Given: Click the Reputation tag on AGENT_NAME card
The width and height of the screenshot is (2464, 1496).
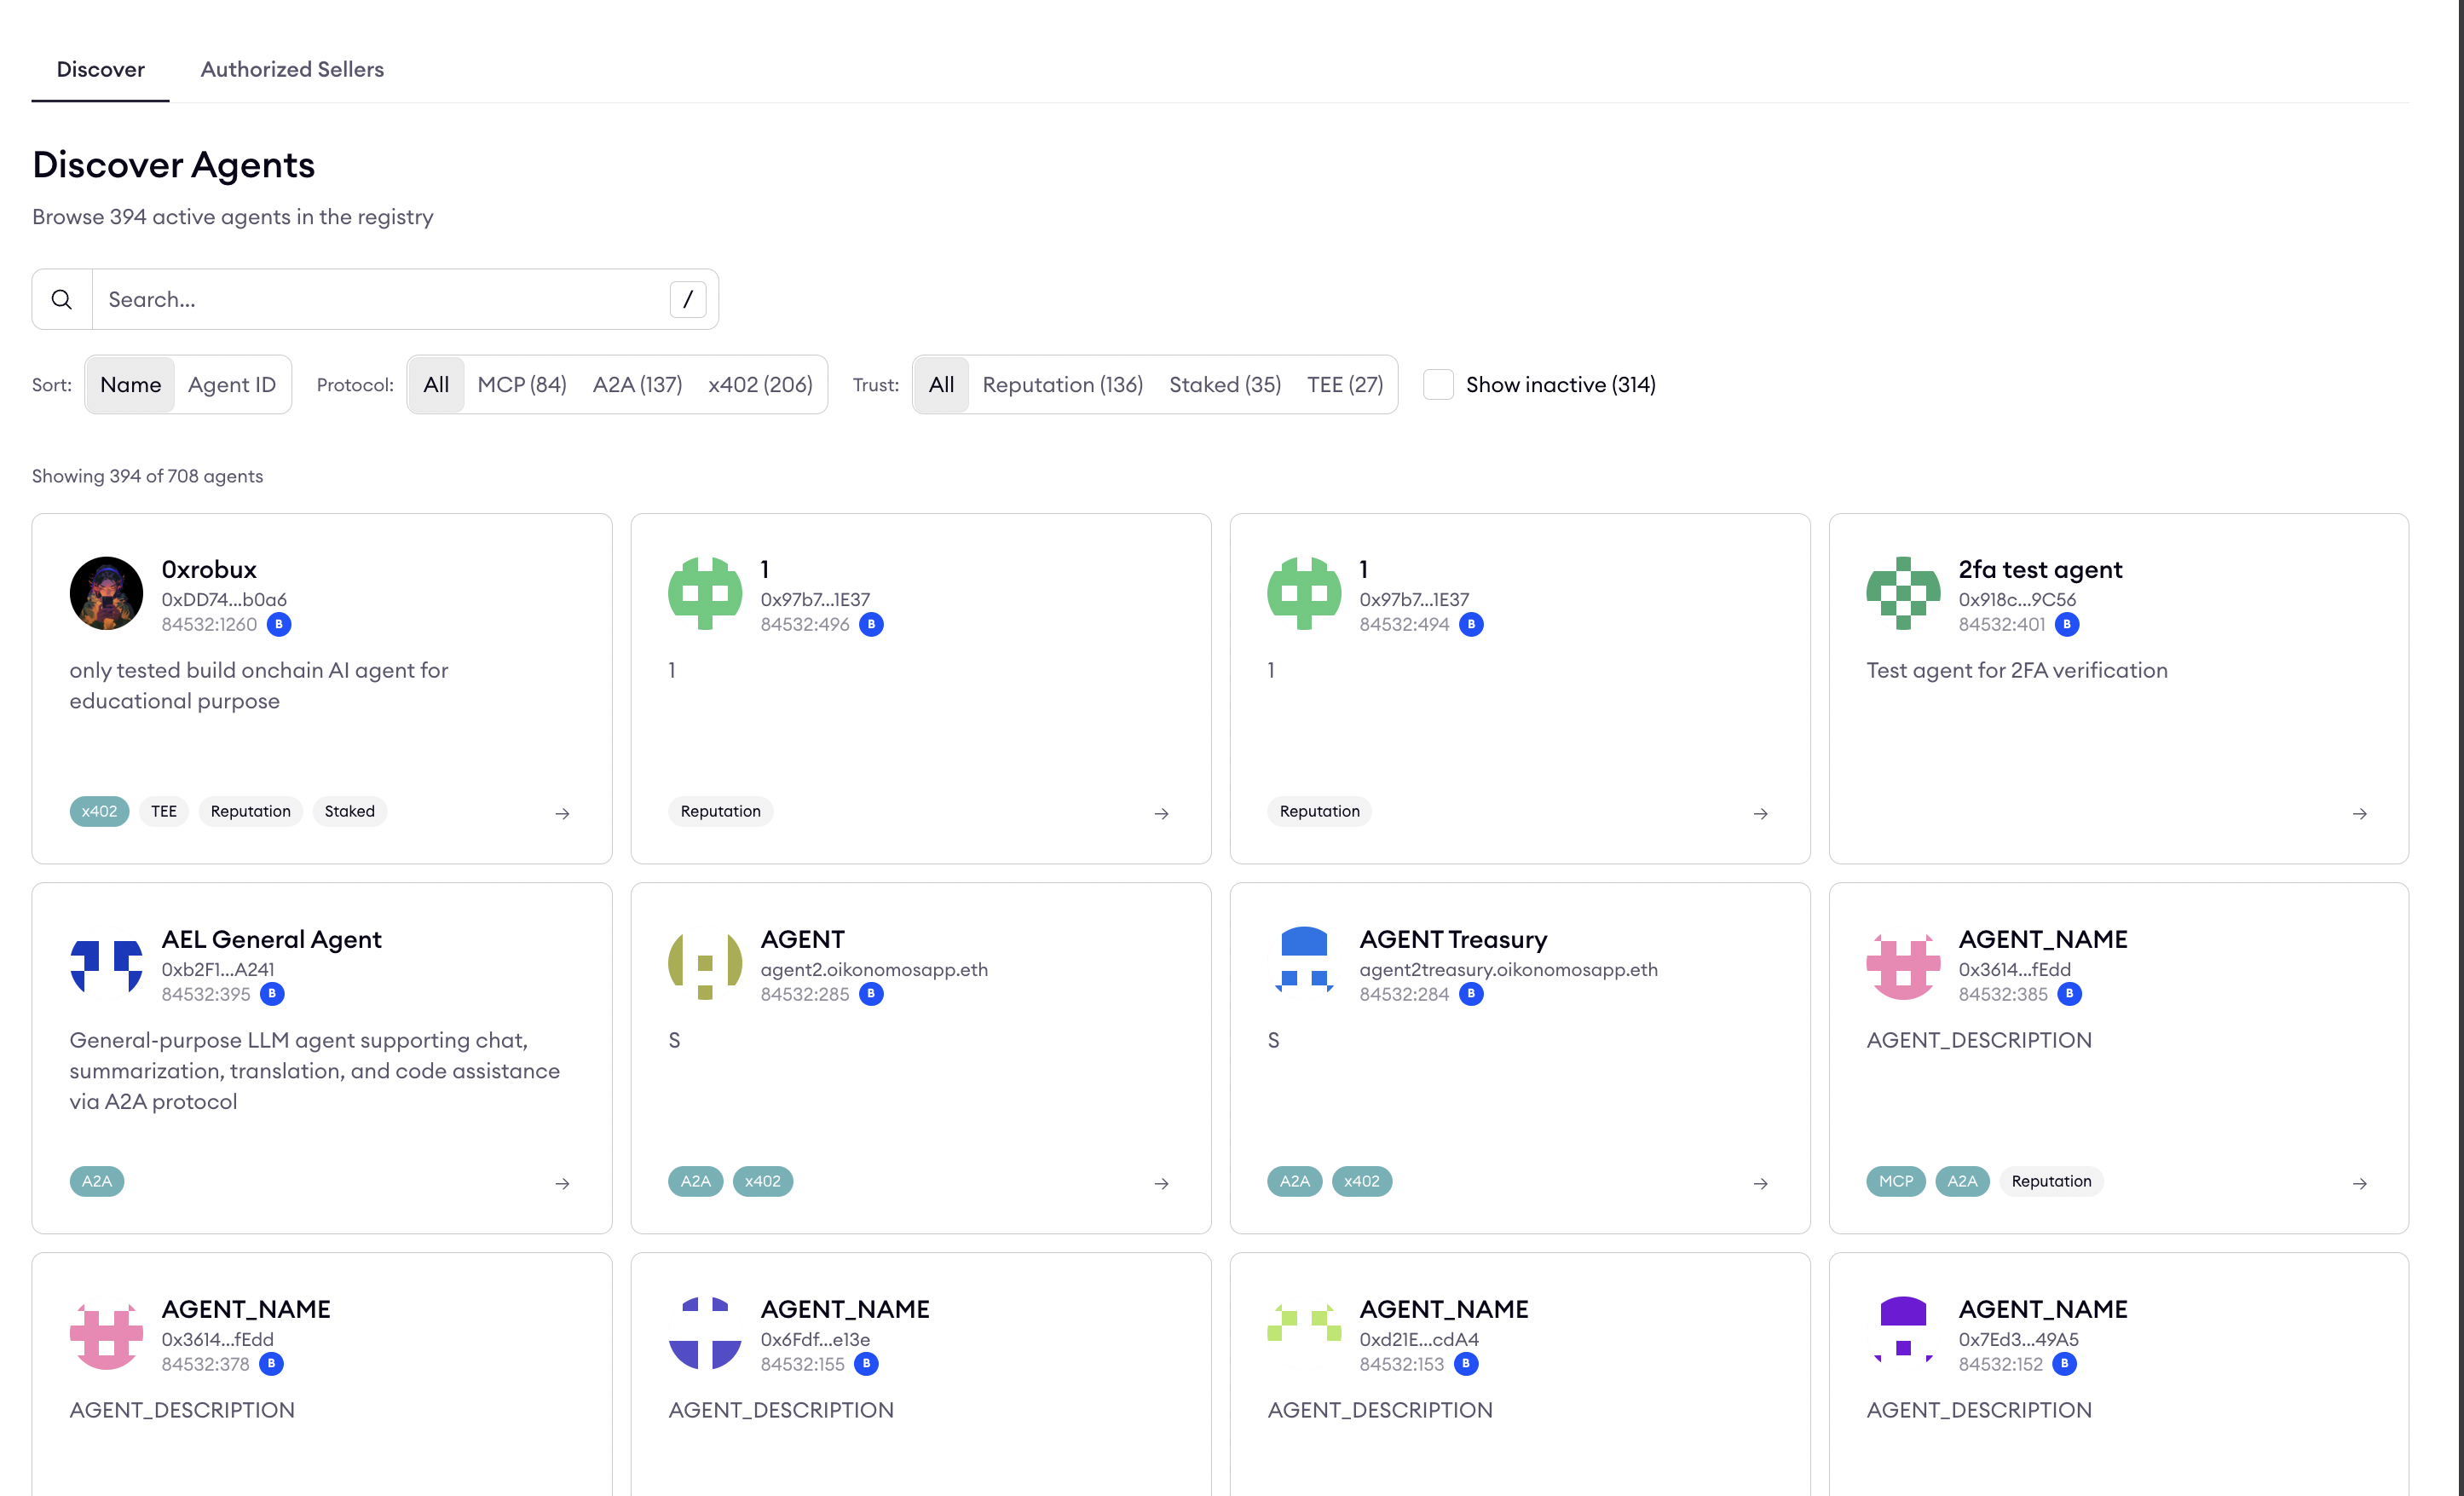Looking at the screenshot, I should tap(2051, 1181).
